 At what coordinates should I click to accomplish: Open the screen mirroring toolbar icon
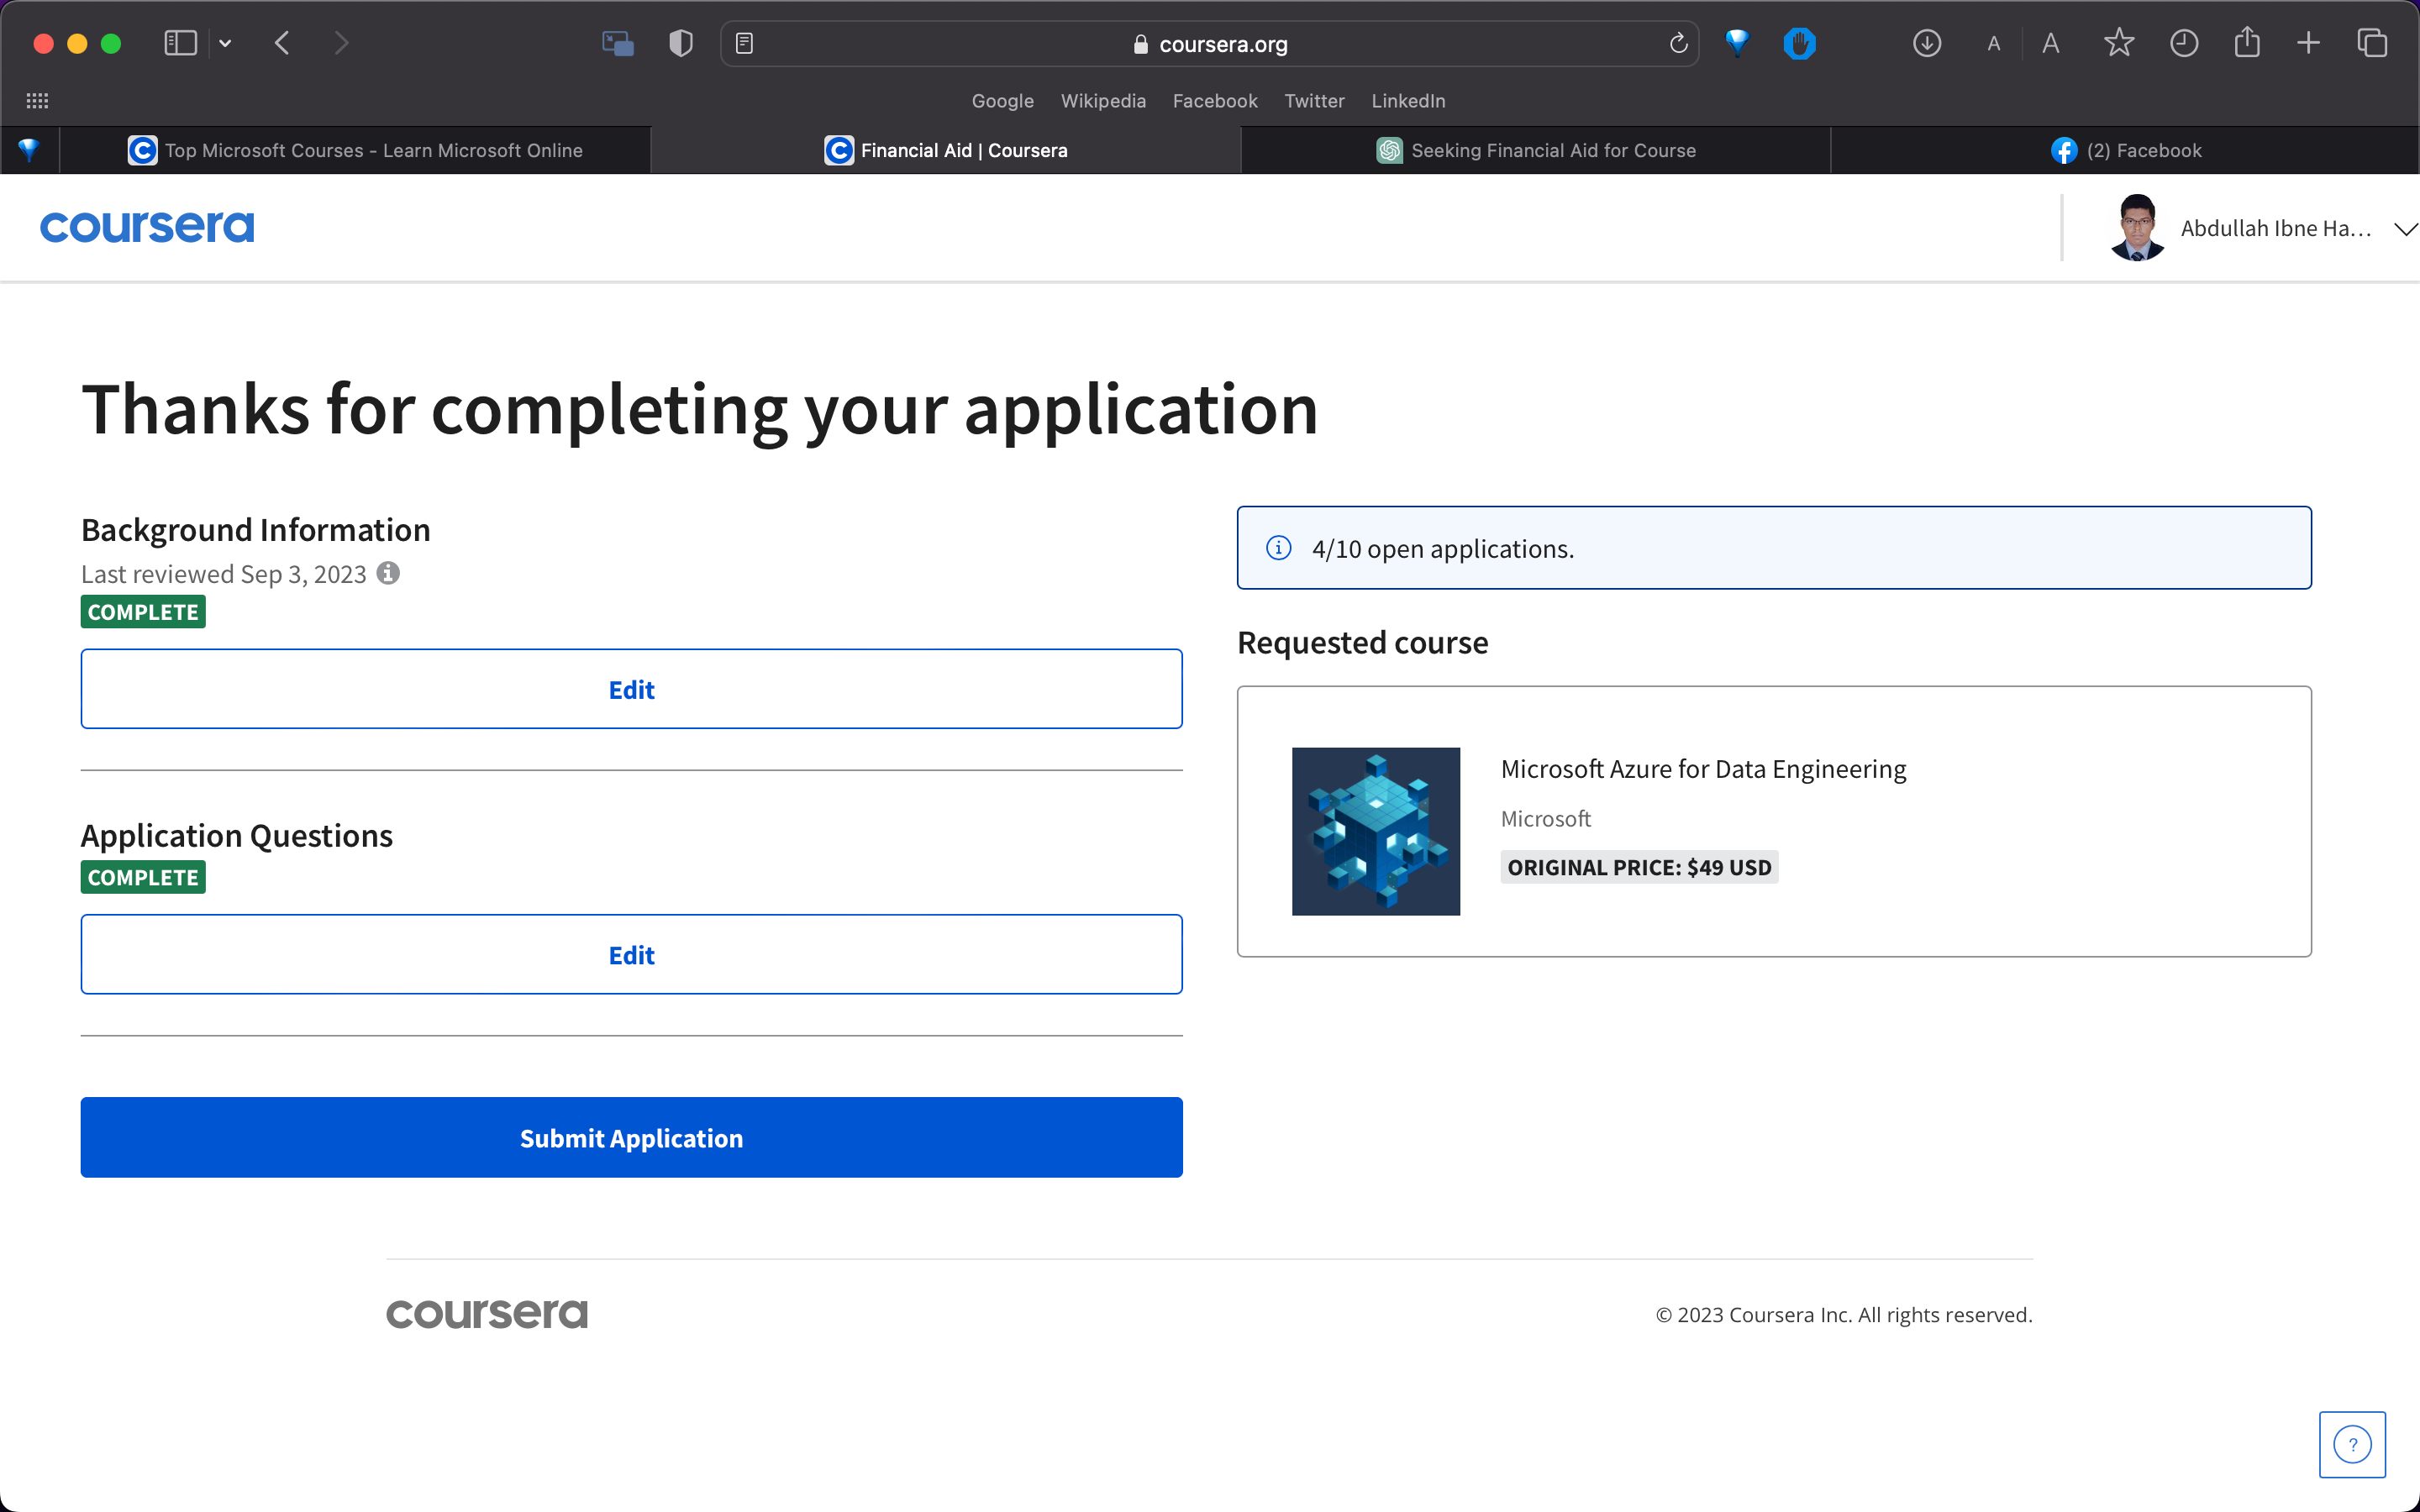(618, 43)
